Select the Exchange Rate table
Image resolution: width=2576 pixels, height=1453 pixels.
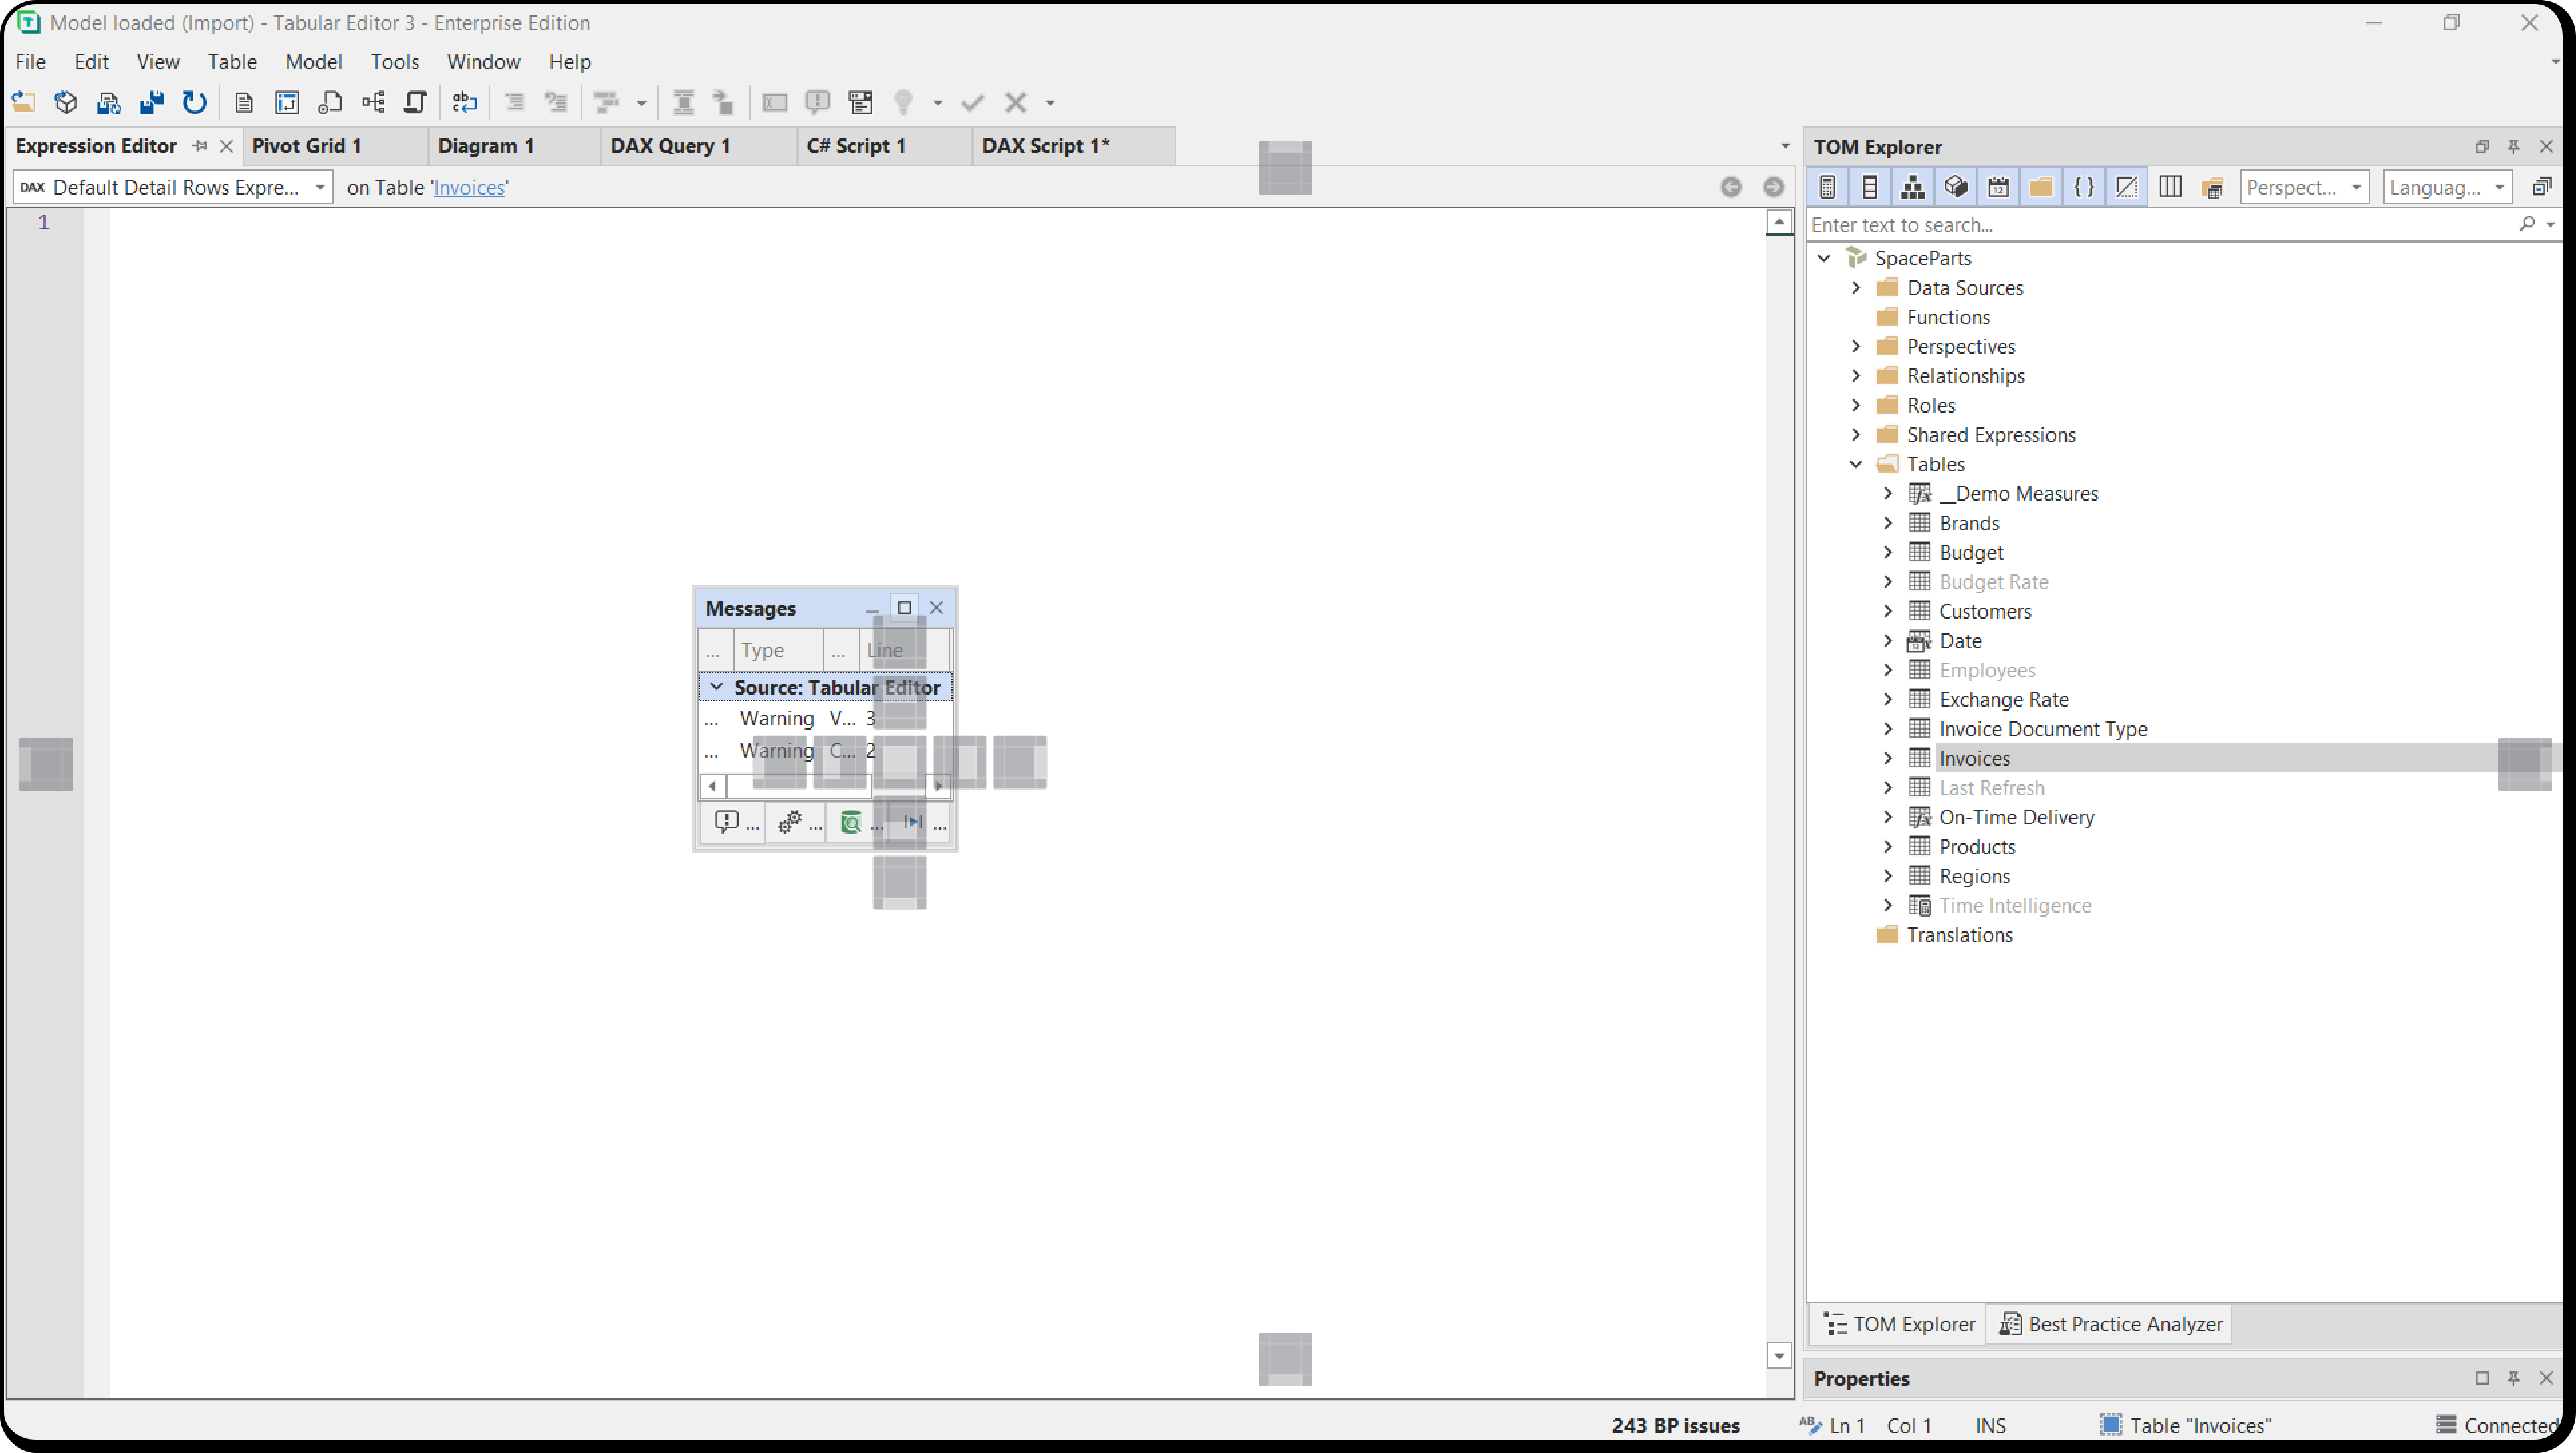[2004, 699]
